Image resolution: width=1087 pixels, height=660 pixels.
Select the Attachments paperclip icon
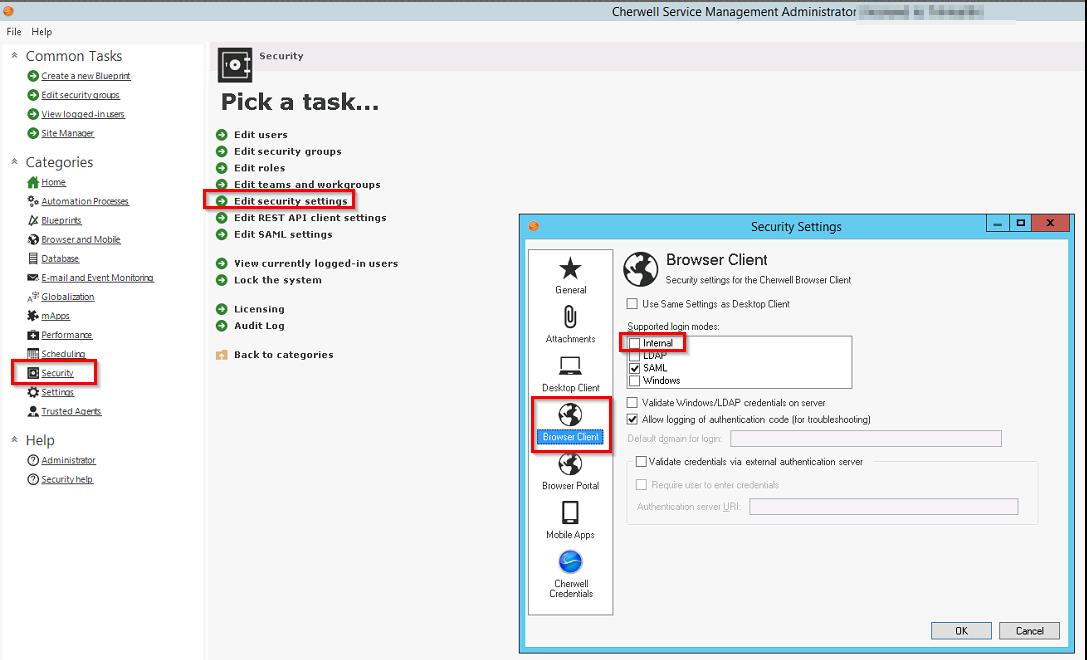coord(570,318)
